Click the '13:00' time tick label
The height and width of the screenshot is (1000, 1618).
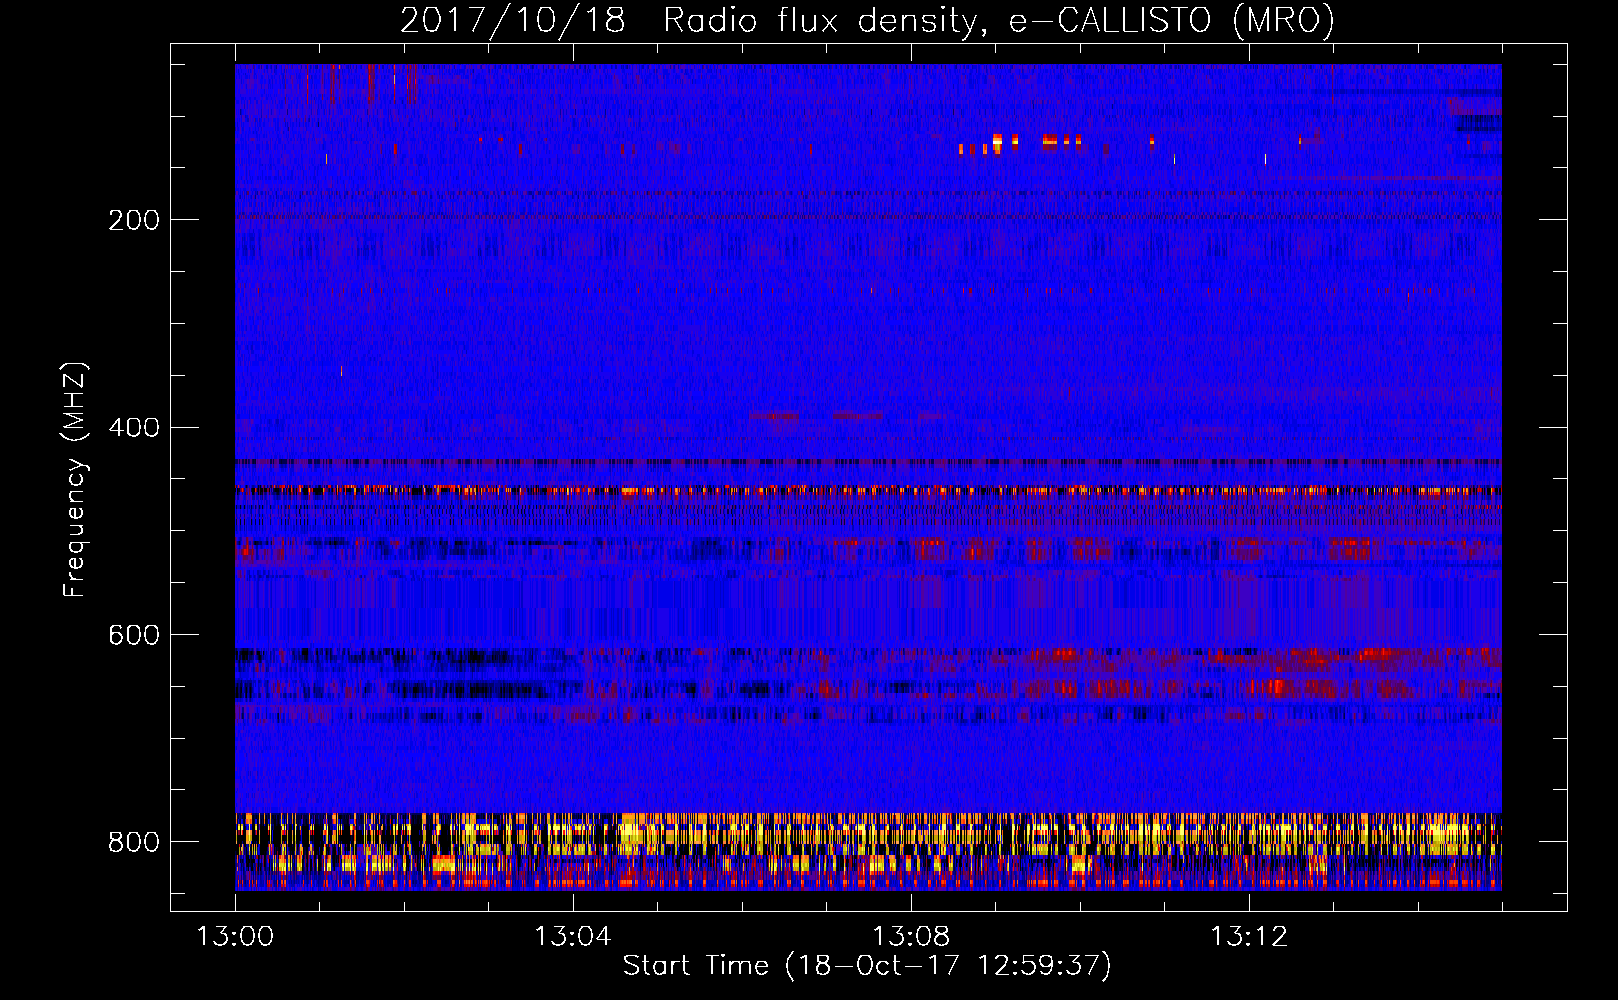pyautogui.click(x=235, y=936)
